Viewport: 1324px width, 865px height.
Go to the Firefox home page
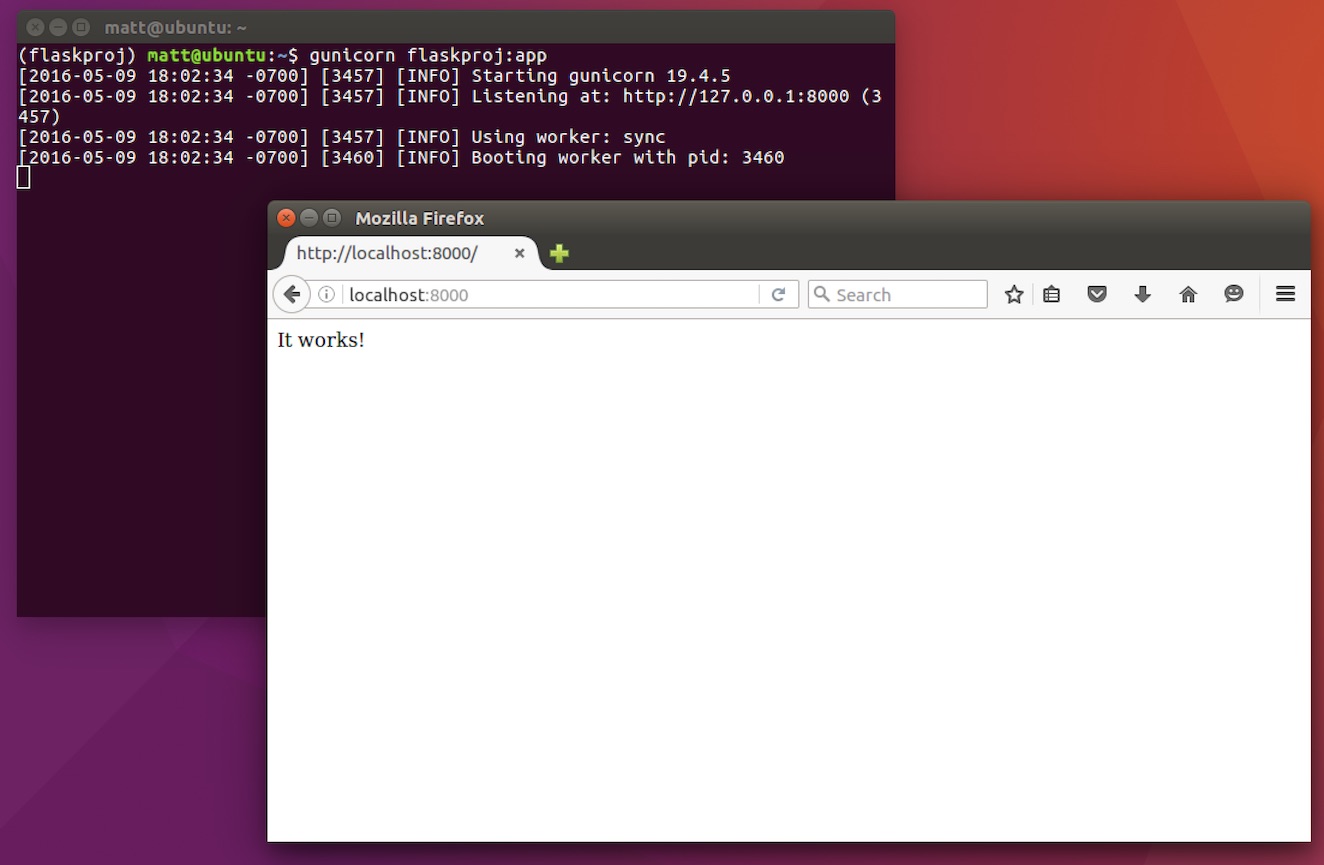[1188, 294]
